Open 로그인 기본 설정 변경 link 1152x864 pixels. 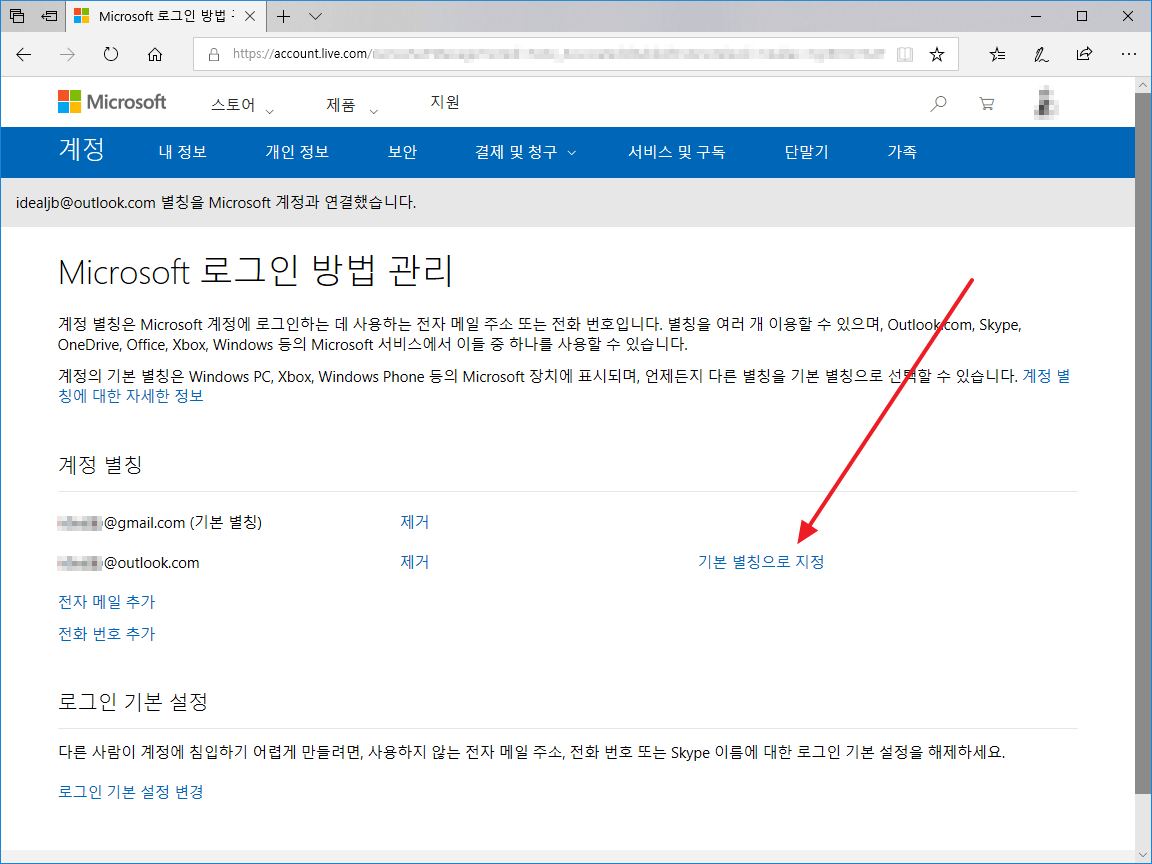tap(131, 792)
